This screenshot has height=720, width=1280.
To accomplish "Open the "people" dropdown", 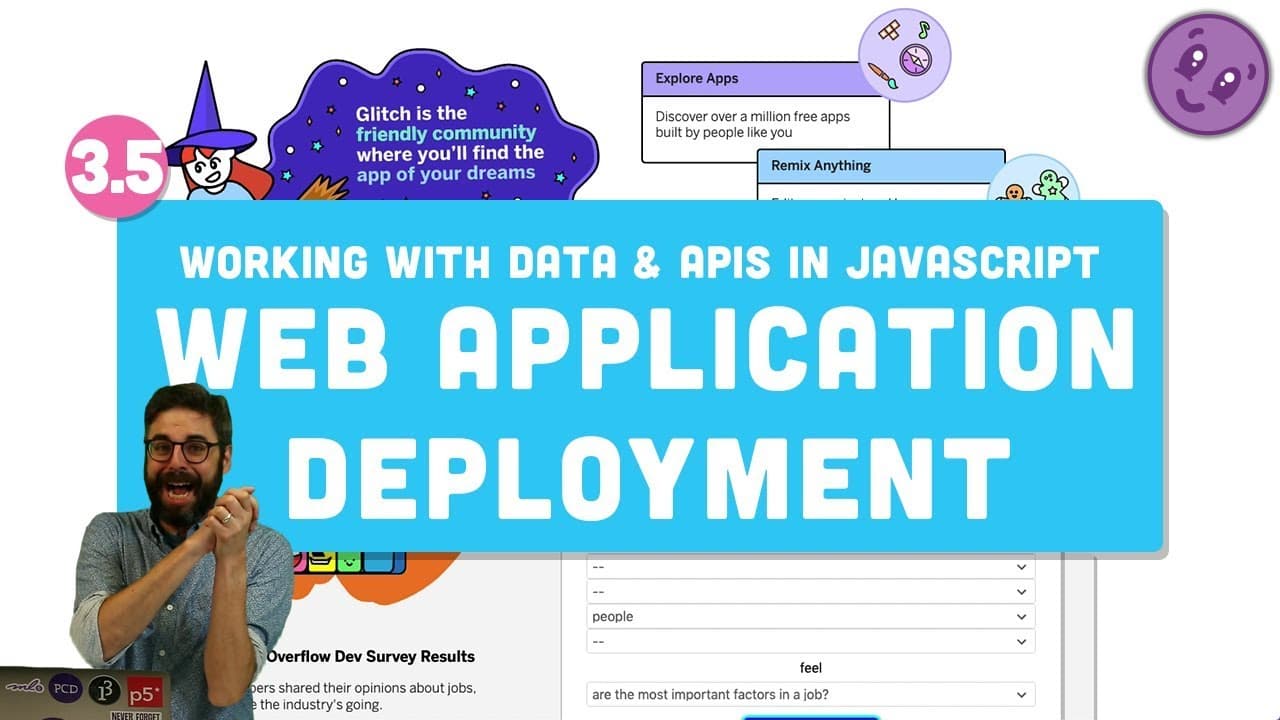I will [x=810, y=617].
